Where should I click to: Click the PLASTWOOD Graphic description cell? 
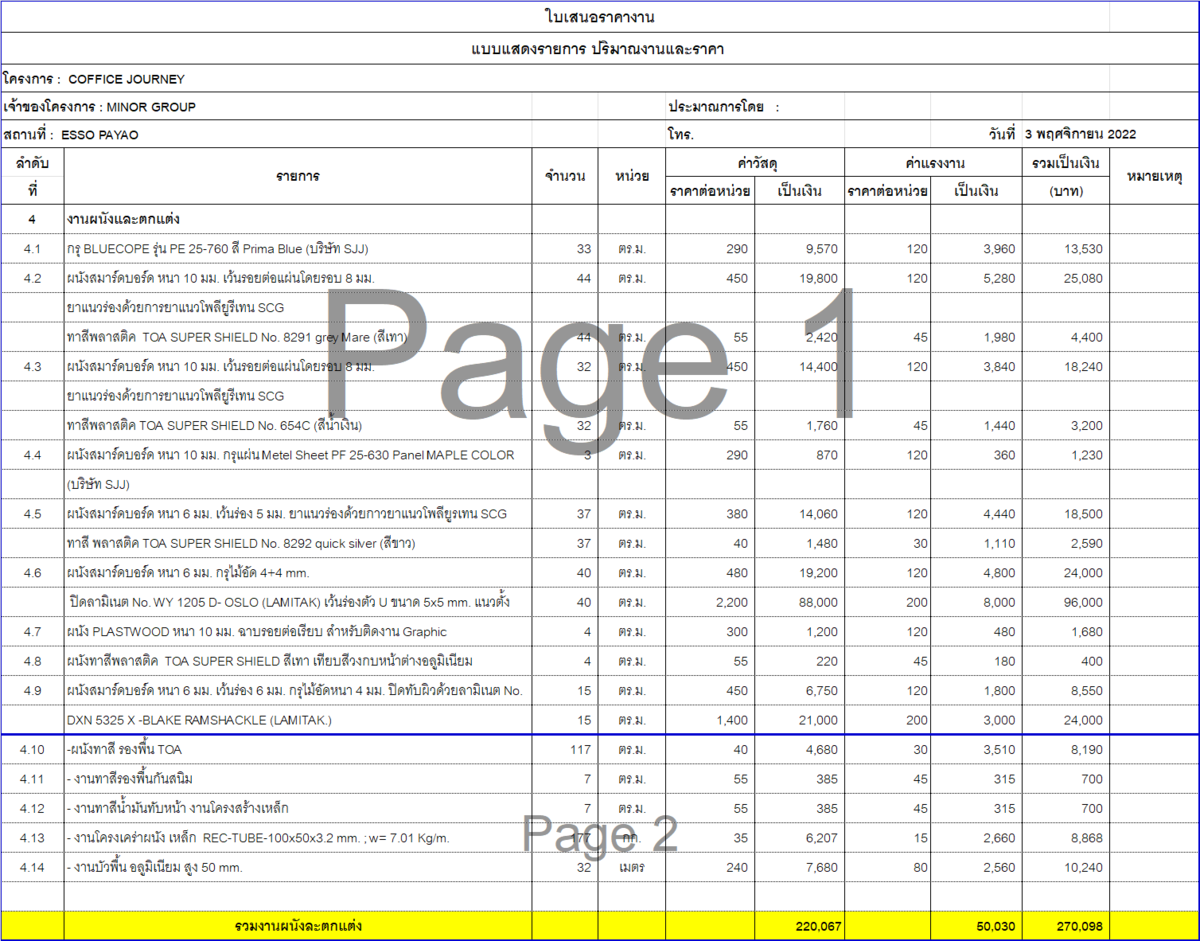tap(298, 632)
